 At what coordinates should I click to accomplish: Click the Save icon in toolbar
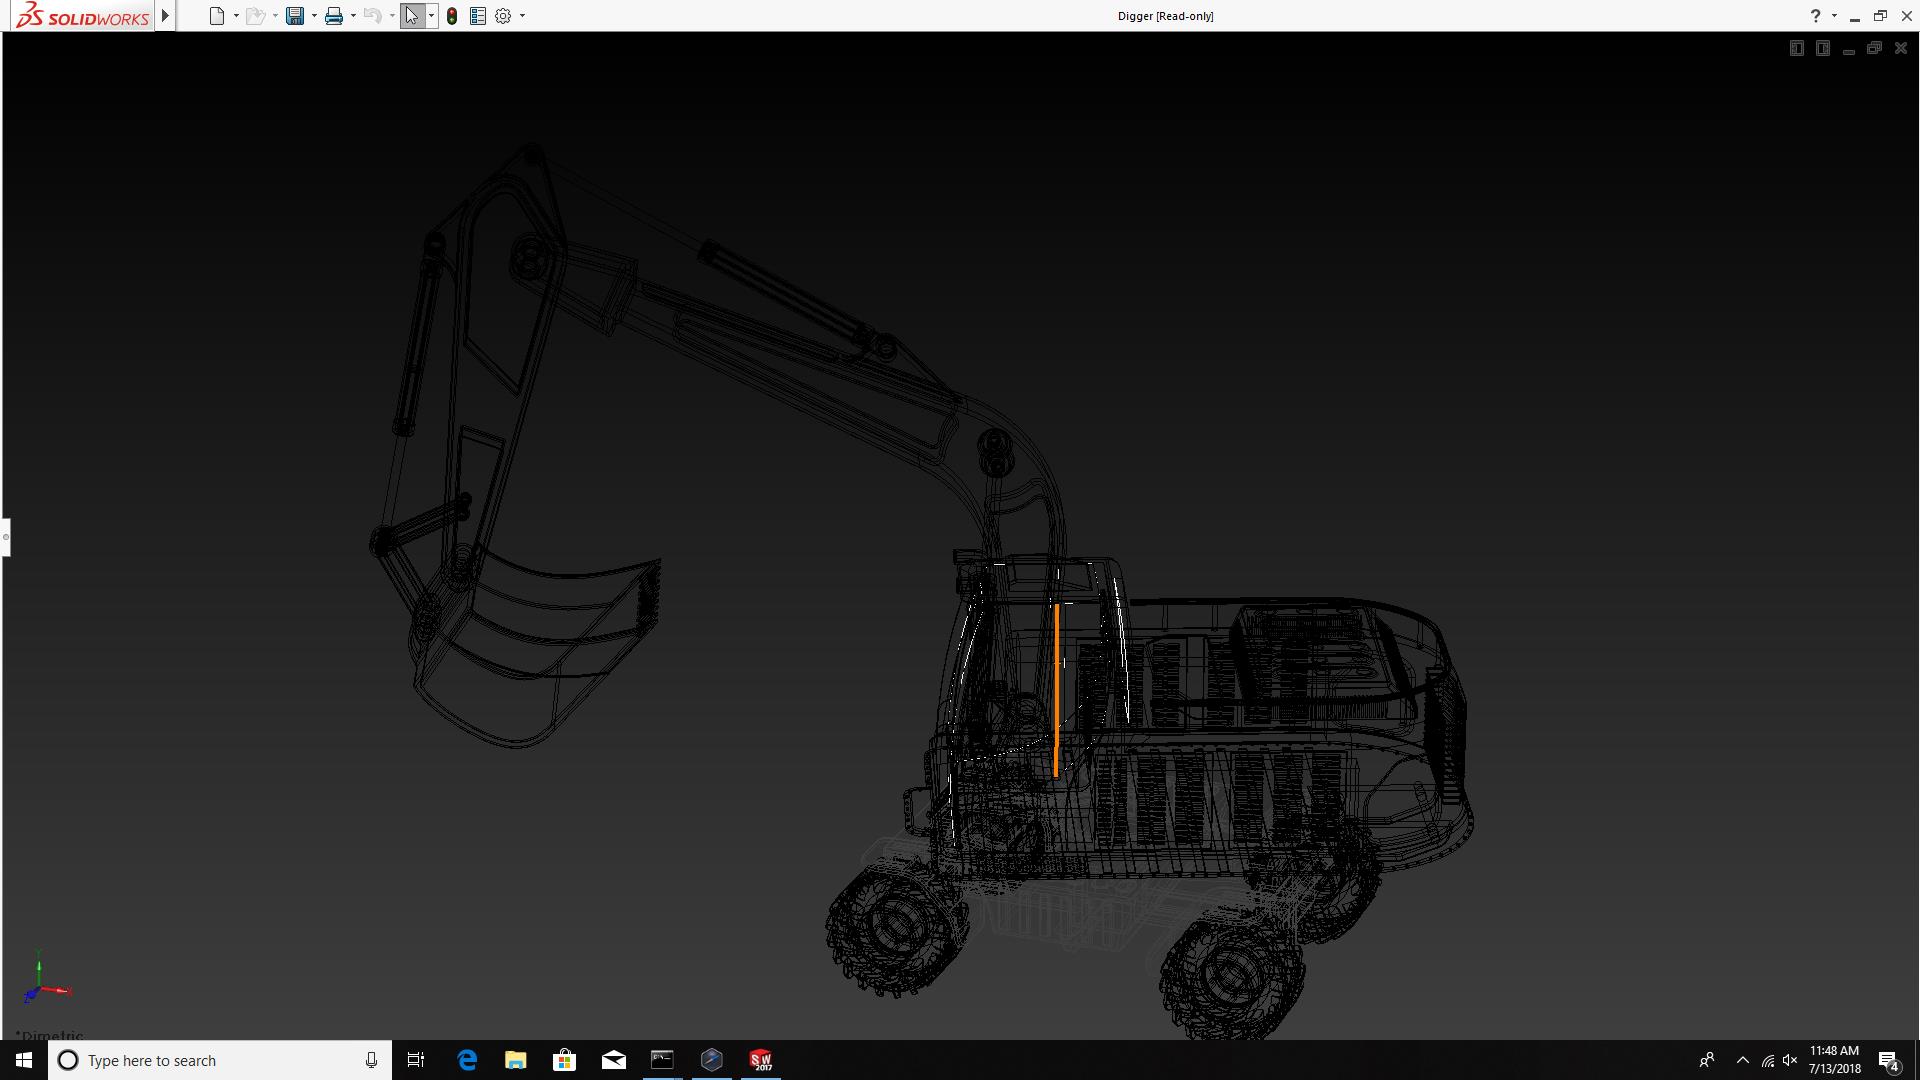[294, 16]
